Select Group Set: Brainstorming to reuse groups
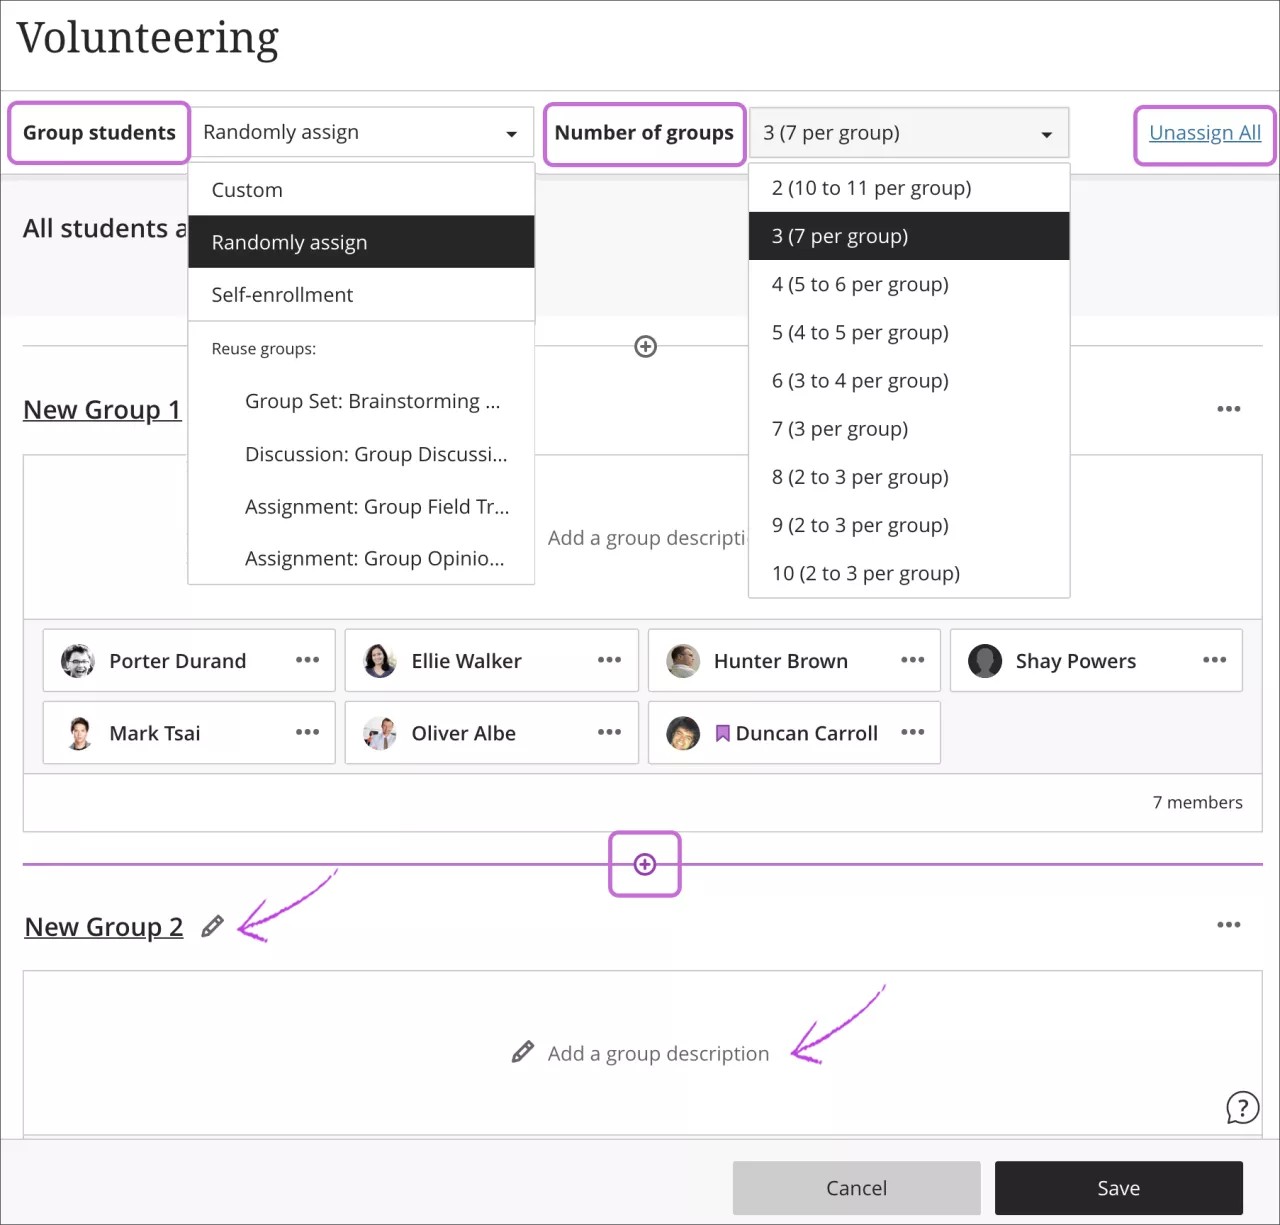The image size is (1280, 1225). point(372,400)
